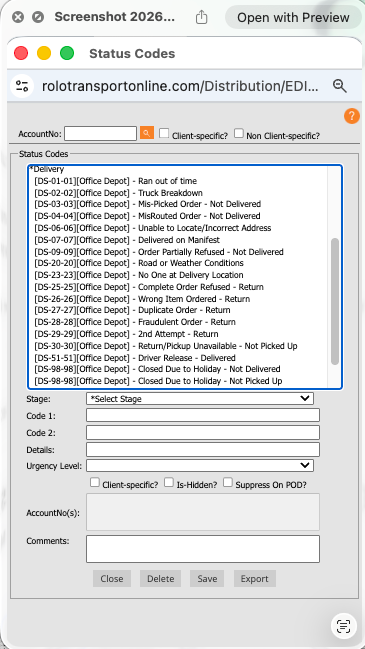Click Open with Preview button

point(293,17)
